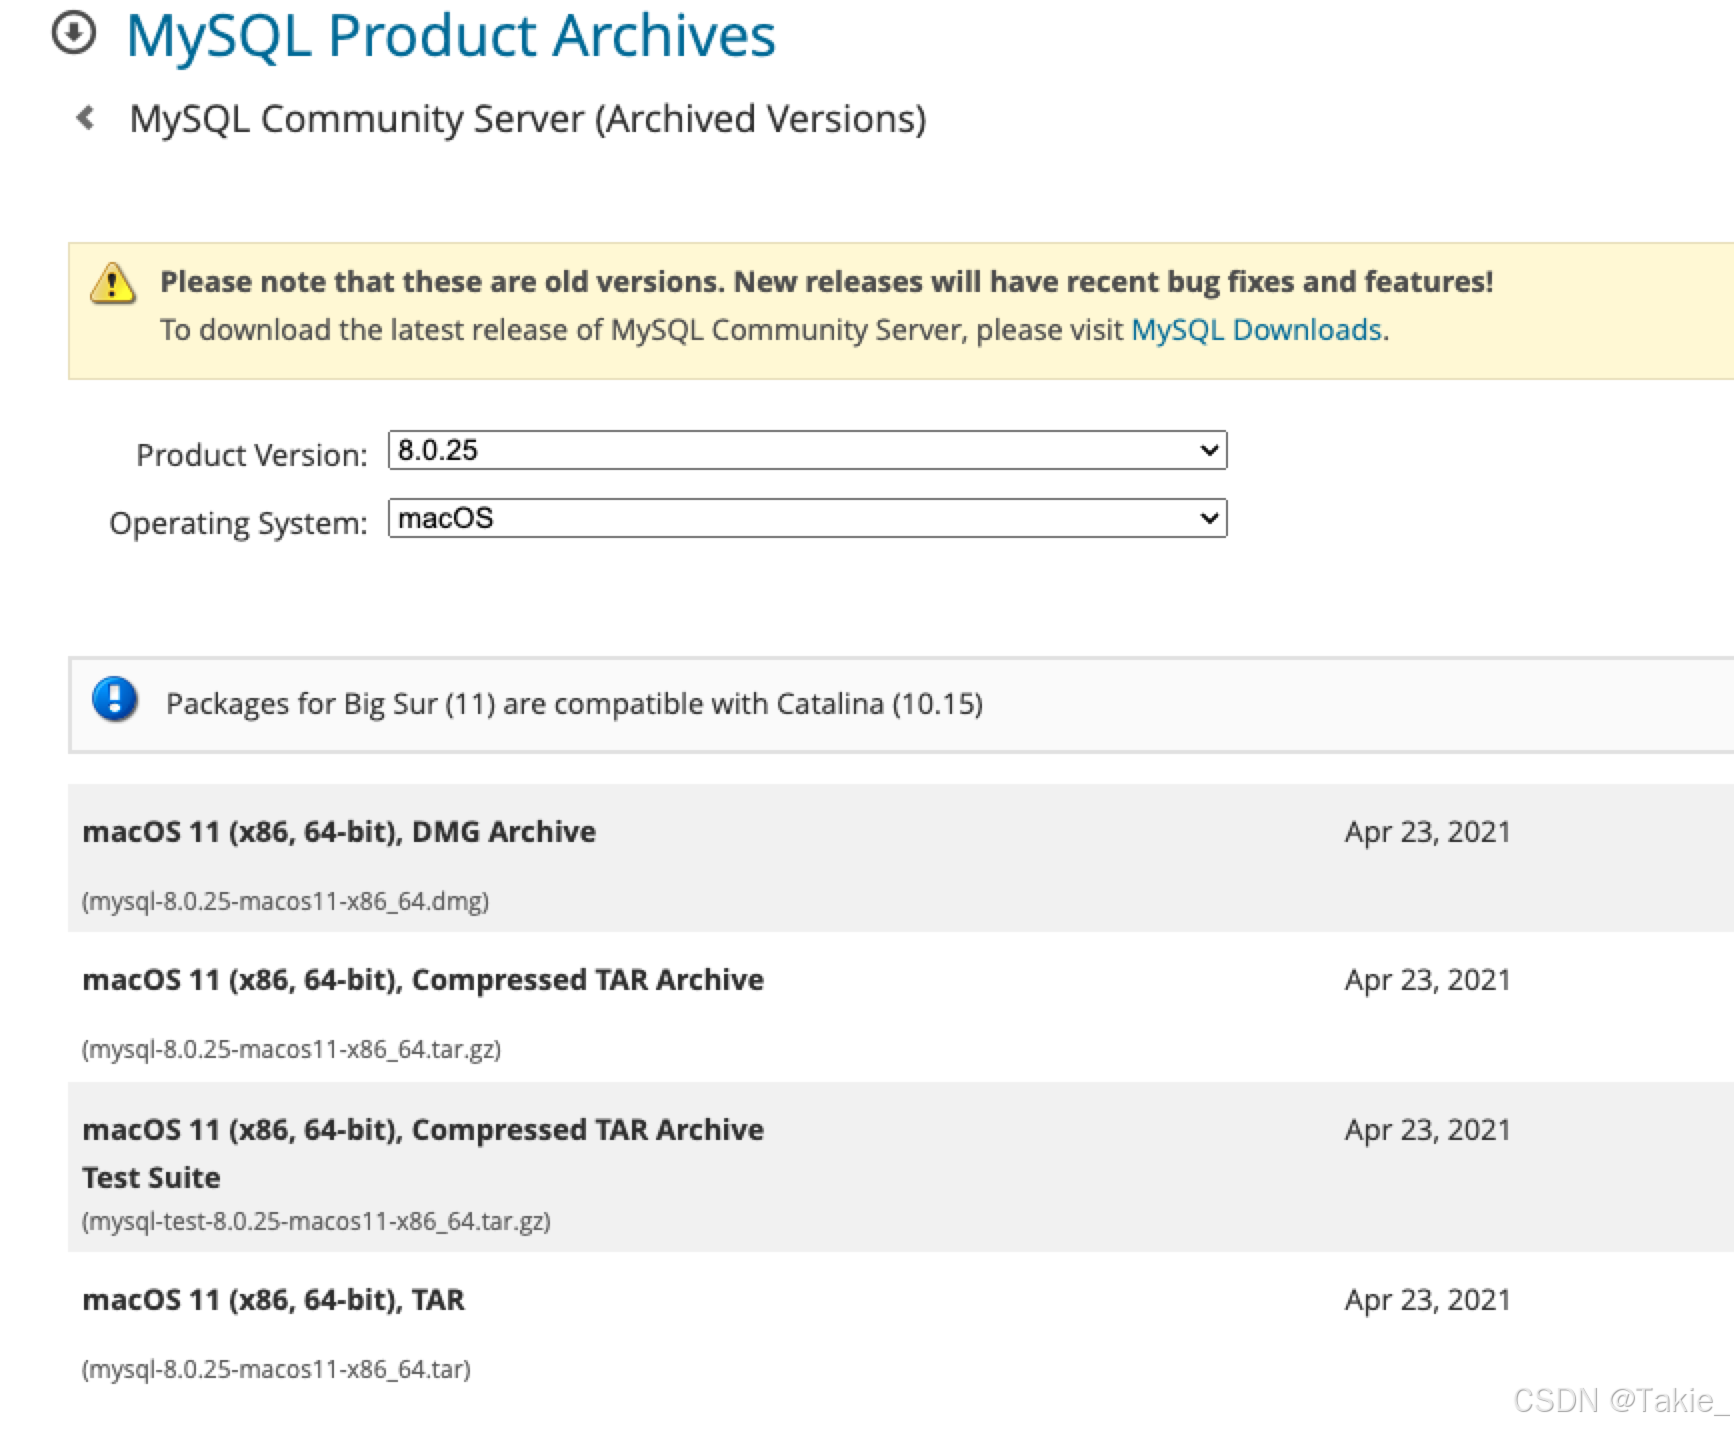The height and width of the screenshot is (1430, 1734).
Task: Download the macOS 11 Compressed TAR Archive
Action: pyautogui.click(x=422, y=980)
